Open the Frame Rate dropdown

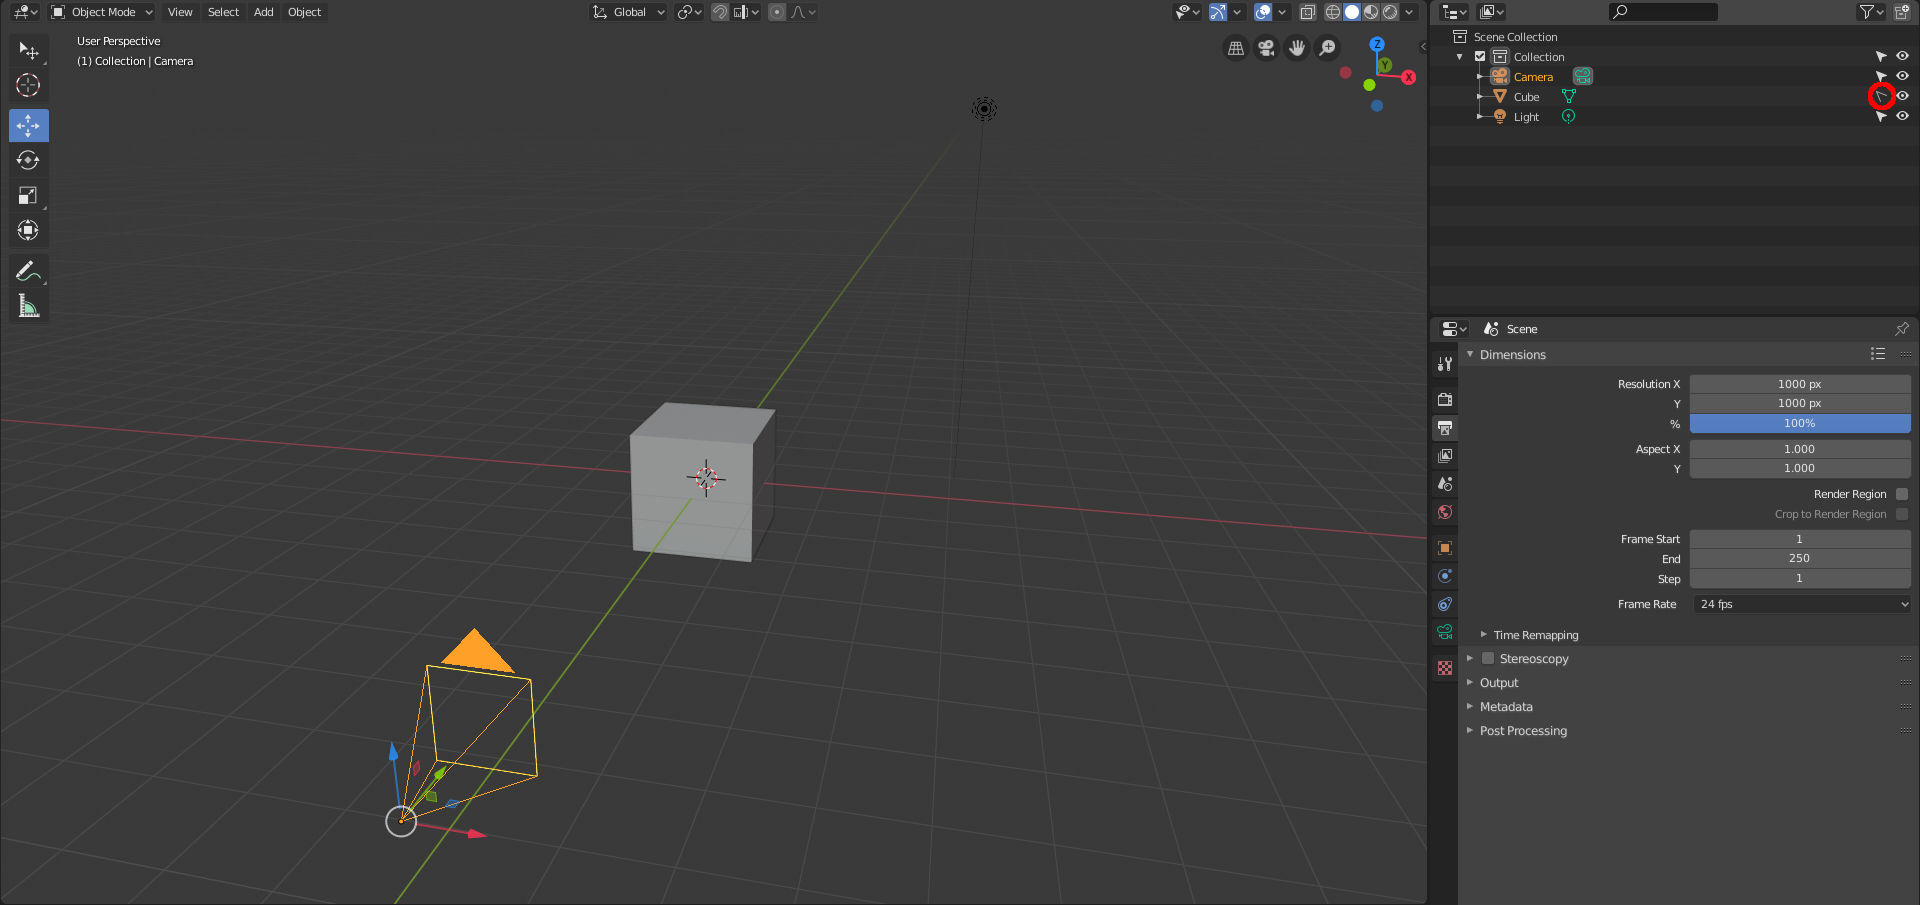click(1800, 604)
